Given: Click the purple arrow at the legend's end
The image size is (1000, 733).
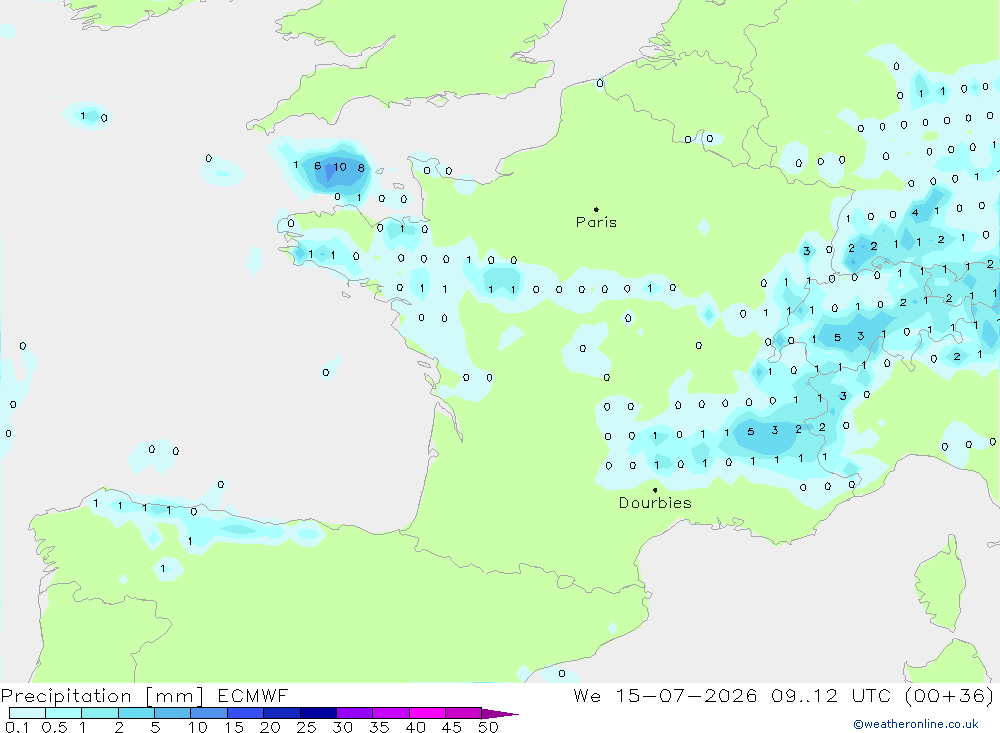Looking at the screenshot, I should [501, 714].
